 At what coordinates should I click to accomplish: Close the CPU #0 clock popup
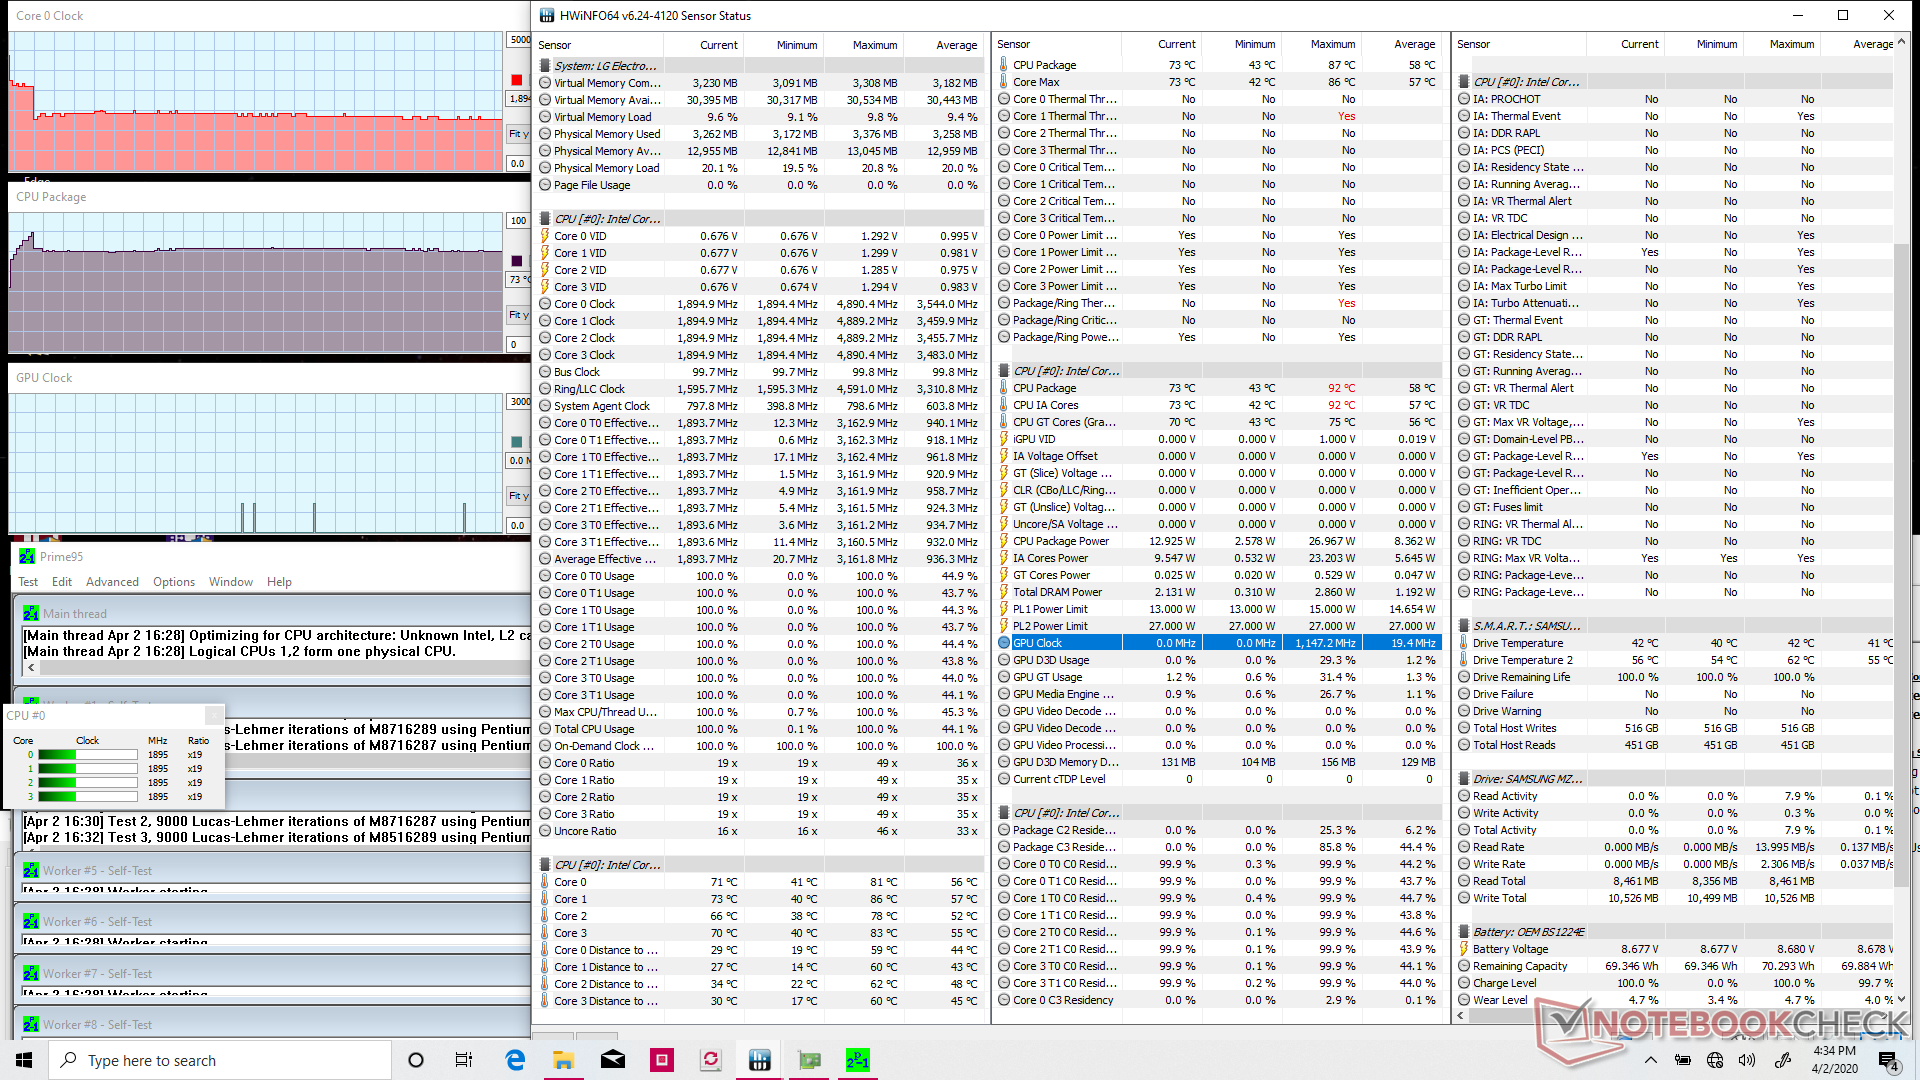[x=213, y=715]
